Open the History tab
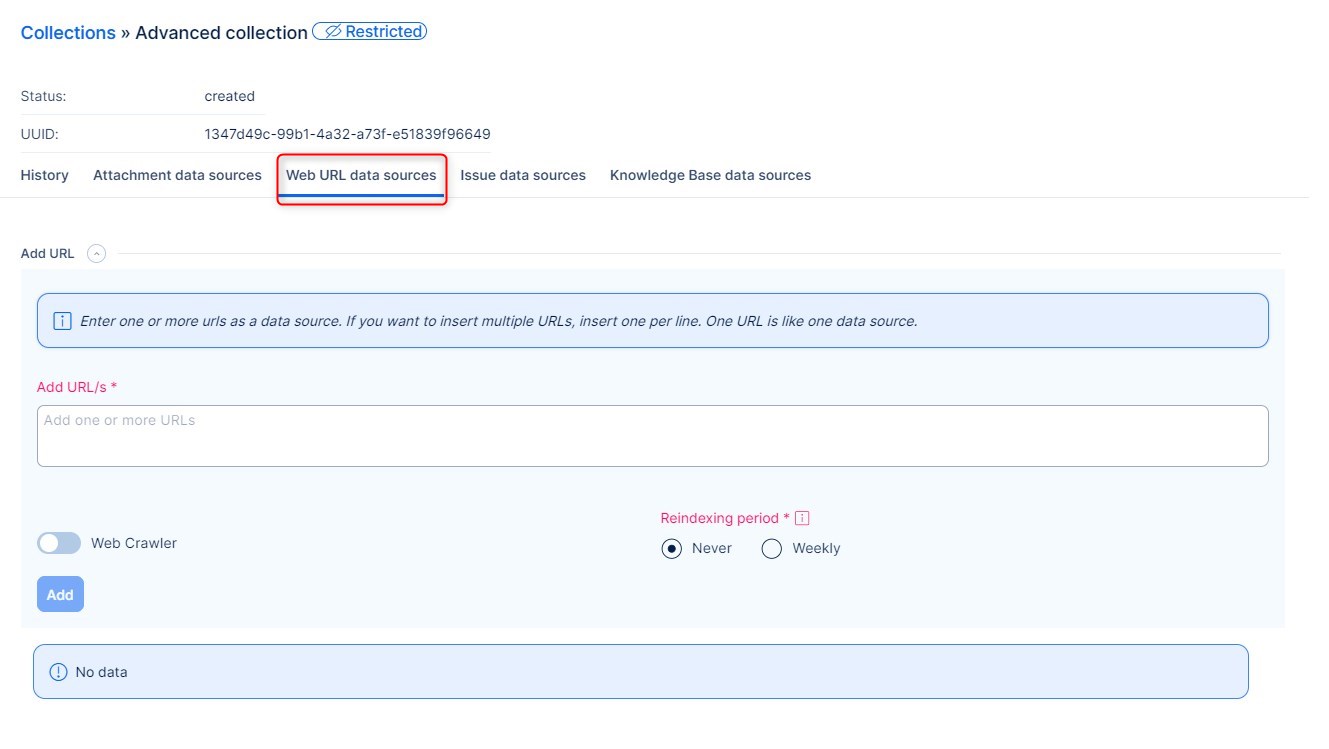 pyautogui.click(x=45, y=175)
